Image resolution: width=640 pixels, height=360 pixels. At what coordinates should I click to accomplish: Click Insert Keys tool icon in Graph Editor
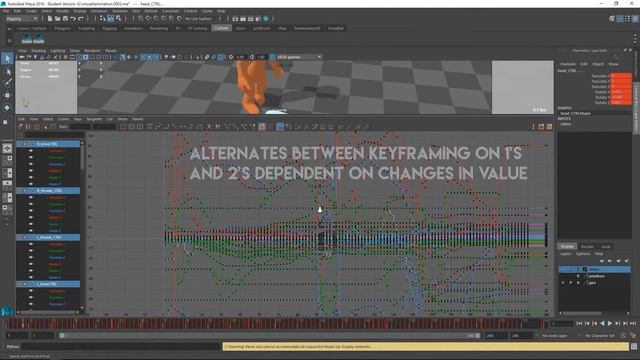tap(28, 127)
